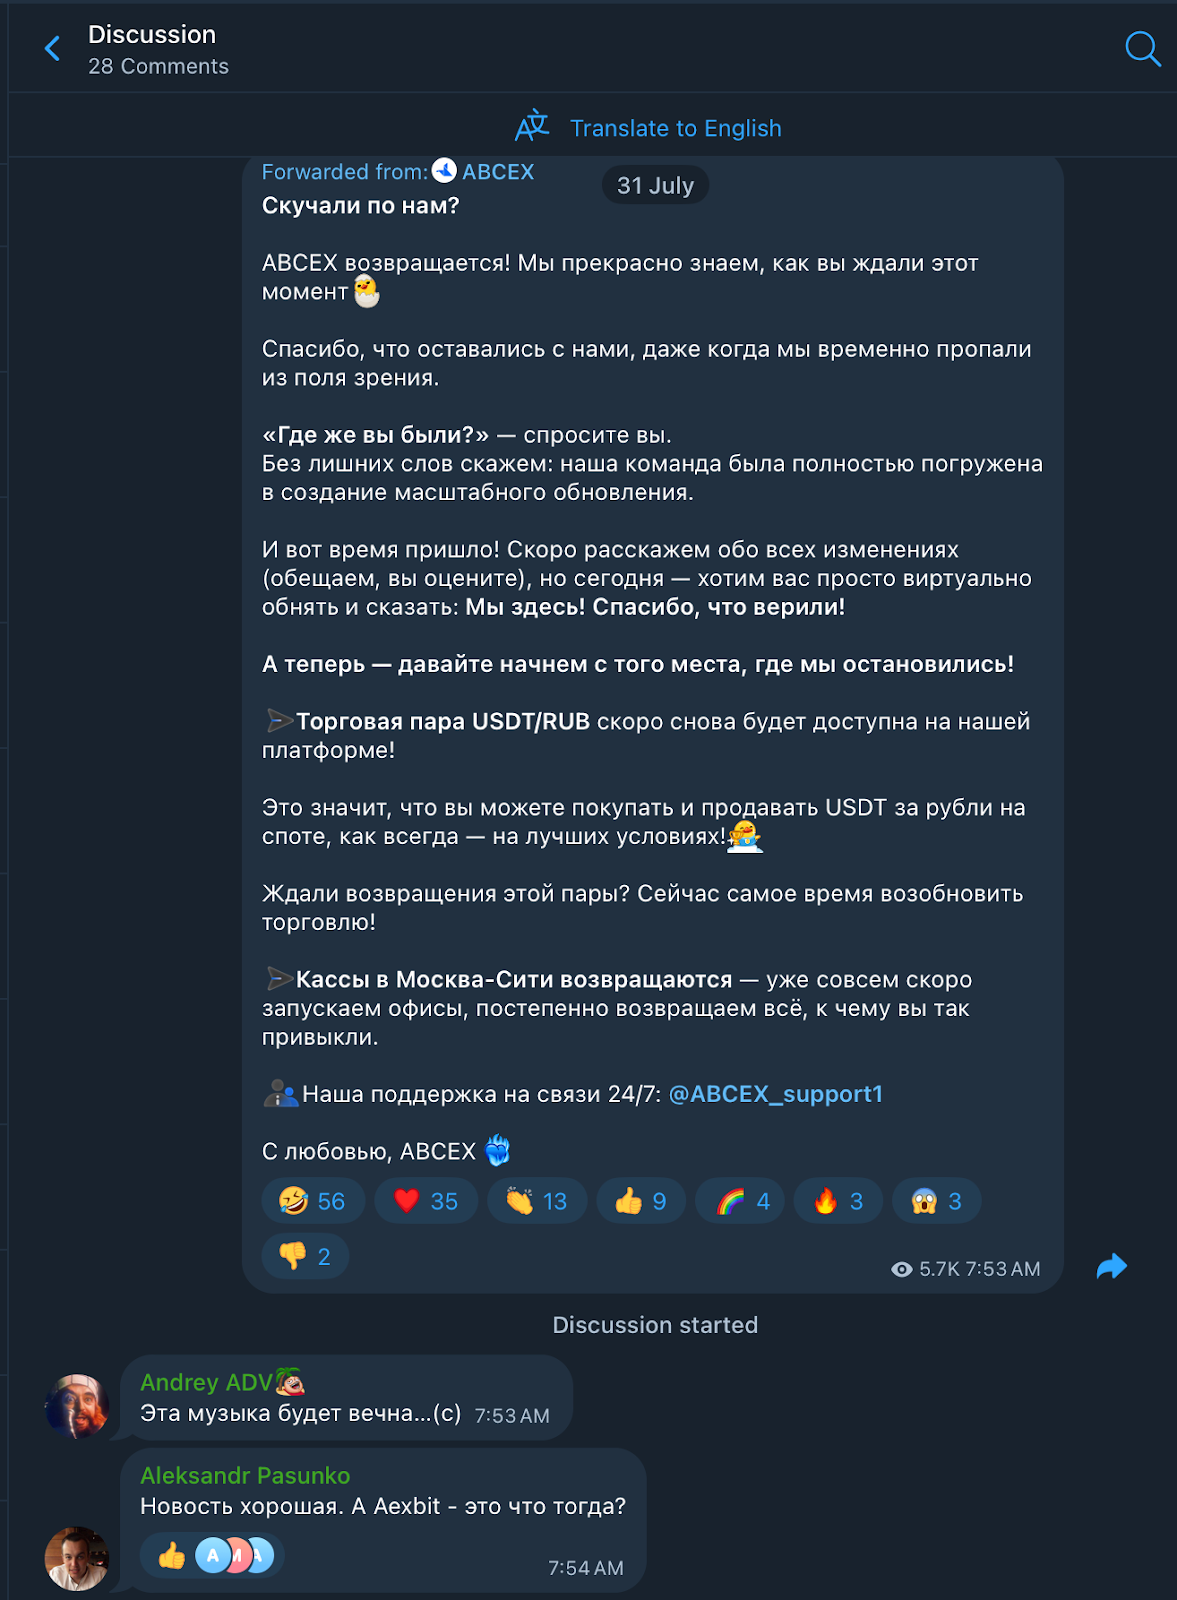Toggle the thumbs down reaction with 2
This screenshot has width=1177, height=1600.
click(305, 1257)
